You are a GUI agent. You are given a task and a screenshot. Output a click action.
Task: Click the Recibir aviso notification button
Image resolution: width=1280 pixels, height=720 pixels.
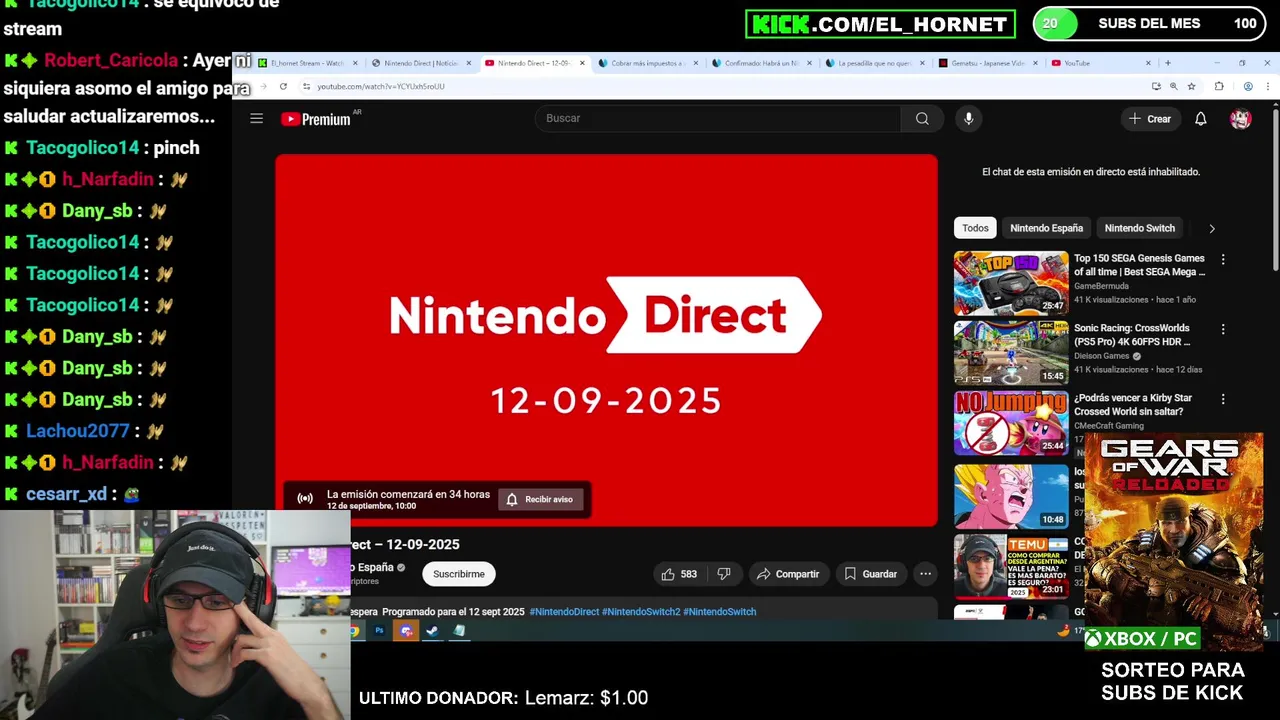540,499
